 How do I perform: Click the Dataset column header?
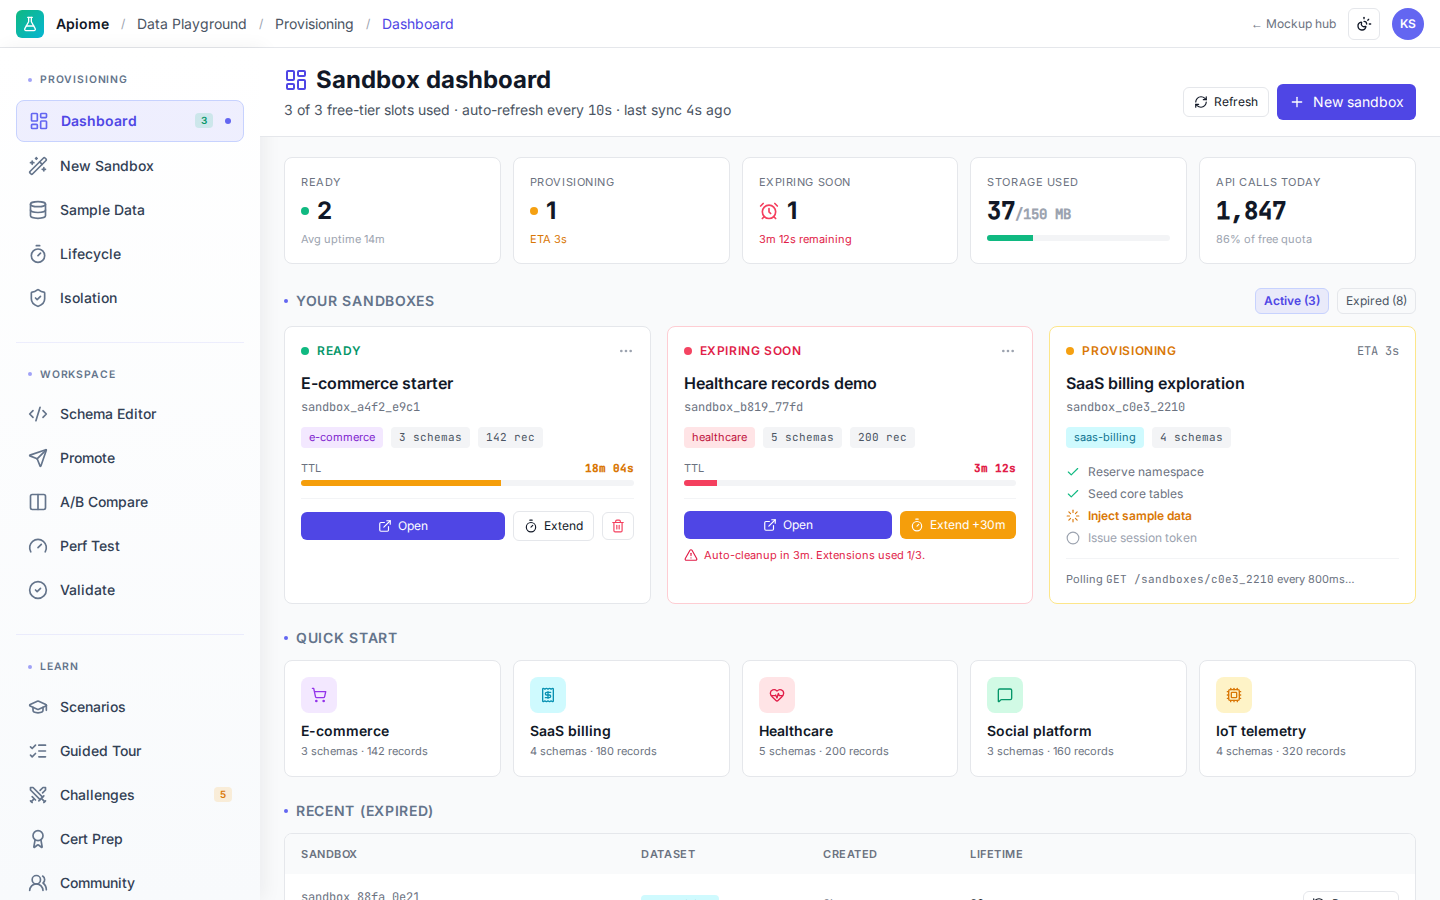(668, 854)
